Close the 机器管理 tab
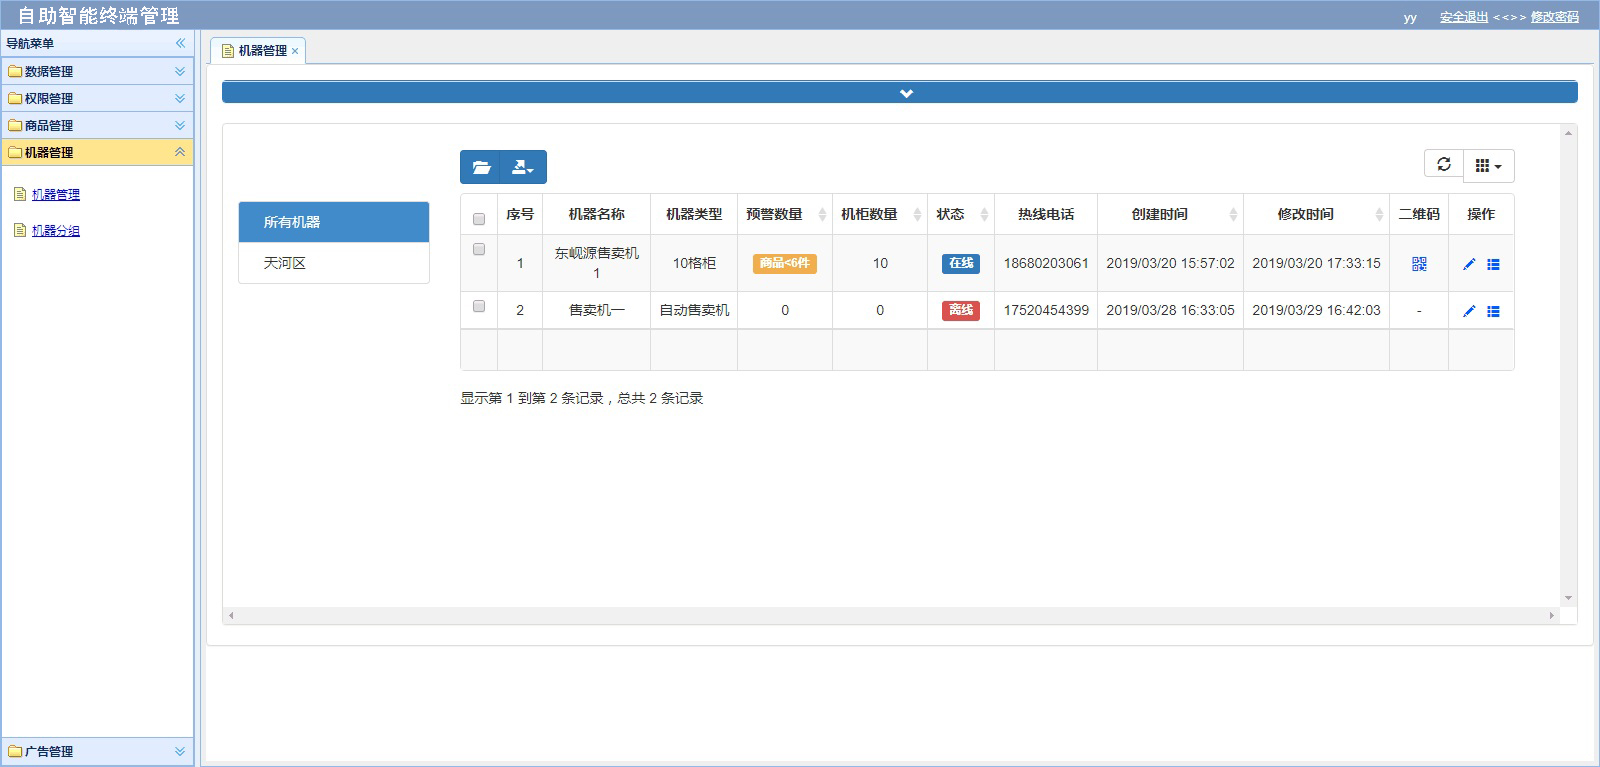 295,51
